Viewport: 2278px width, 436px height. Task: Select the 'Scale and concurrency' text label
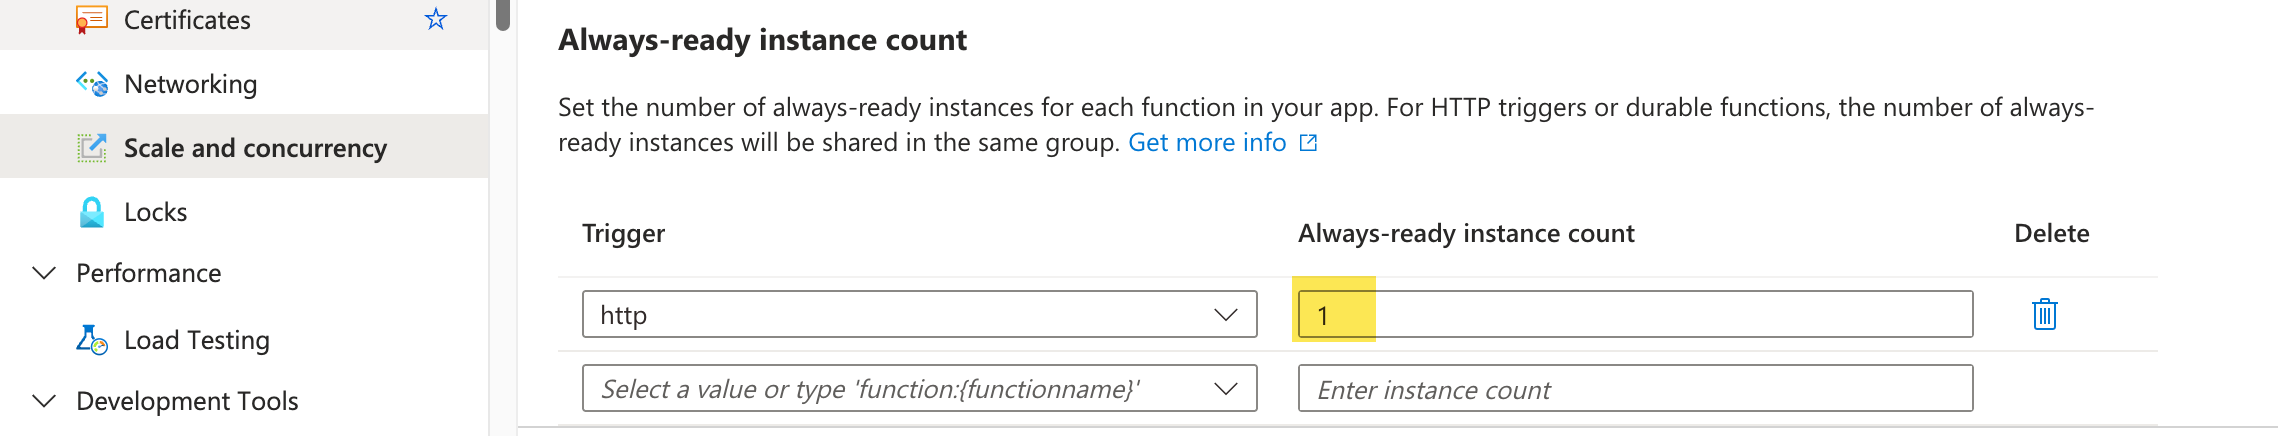pos(255,148)
